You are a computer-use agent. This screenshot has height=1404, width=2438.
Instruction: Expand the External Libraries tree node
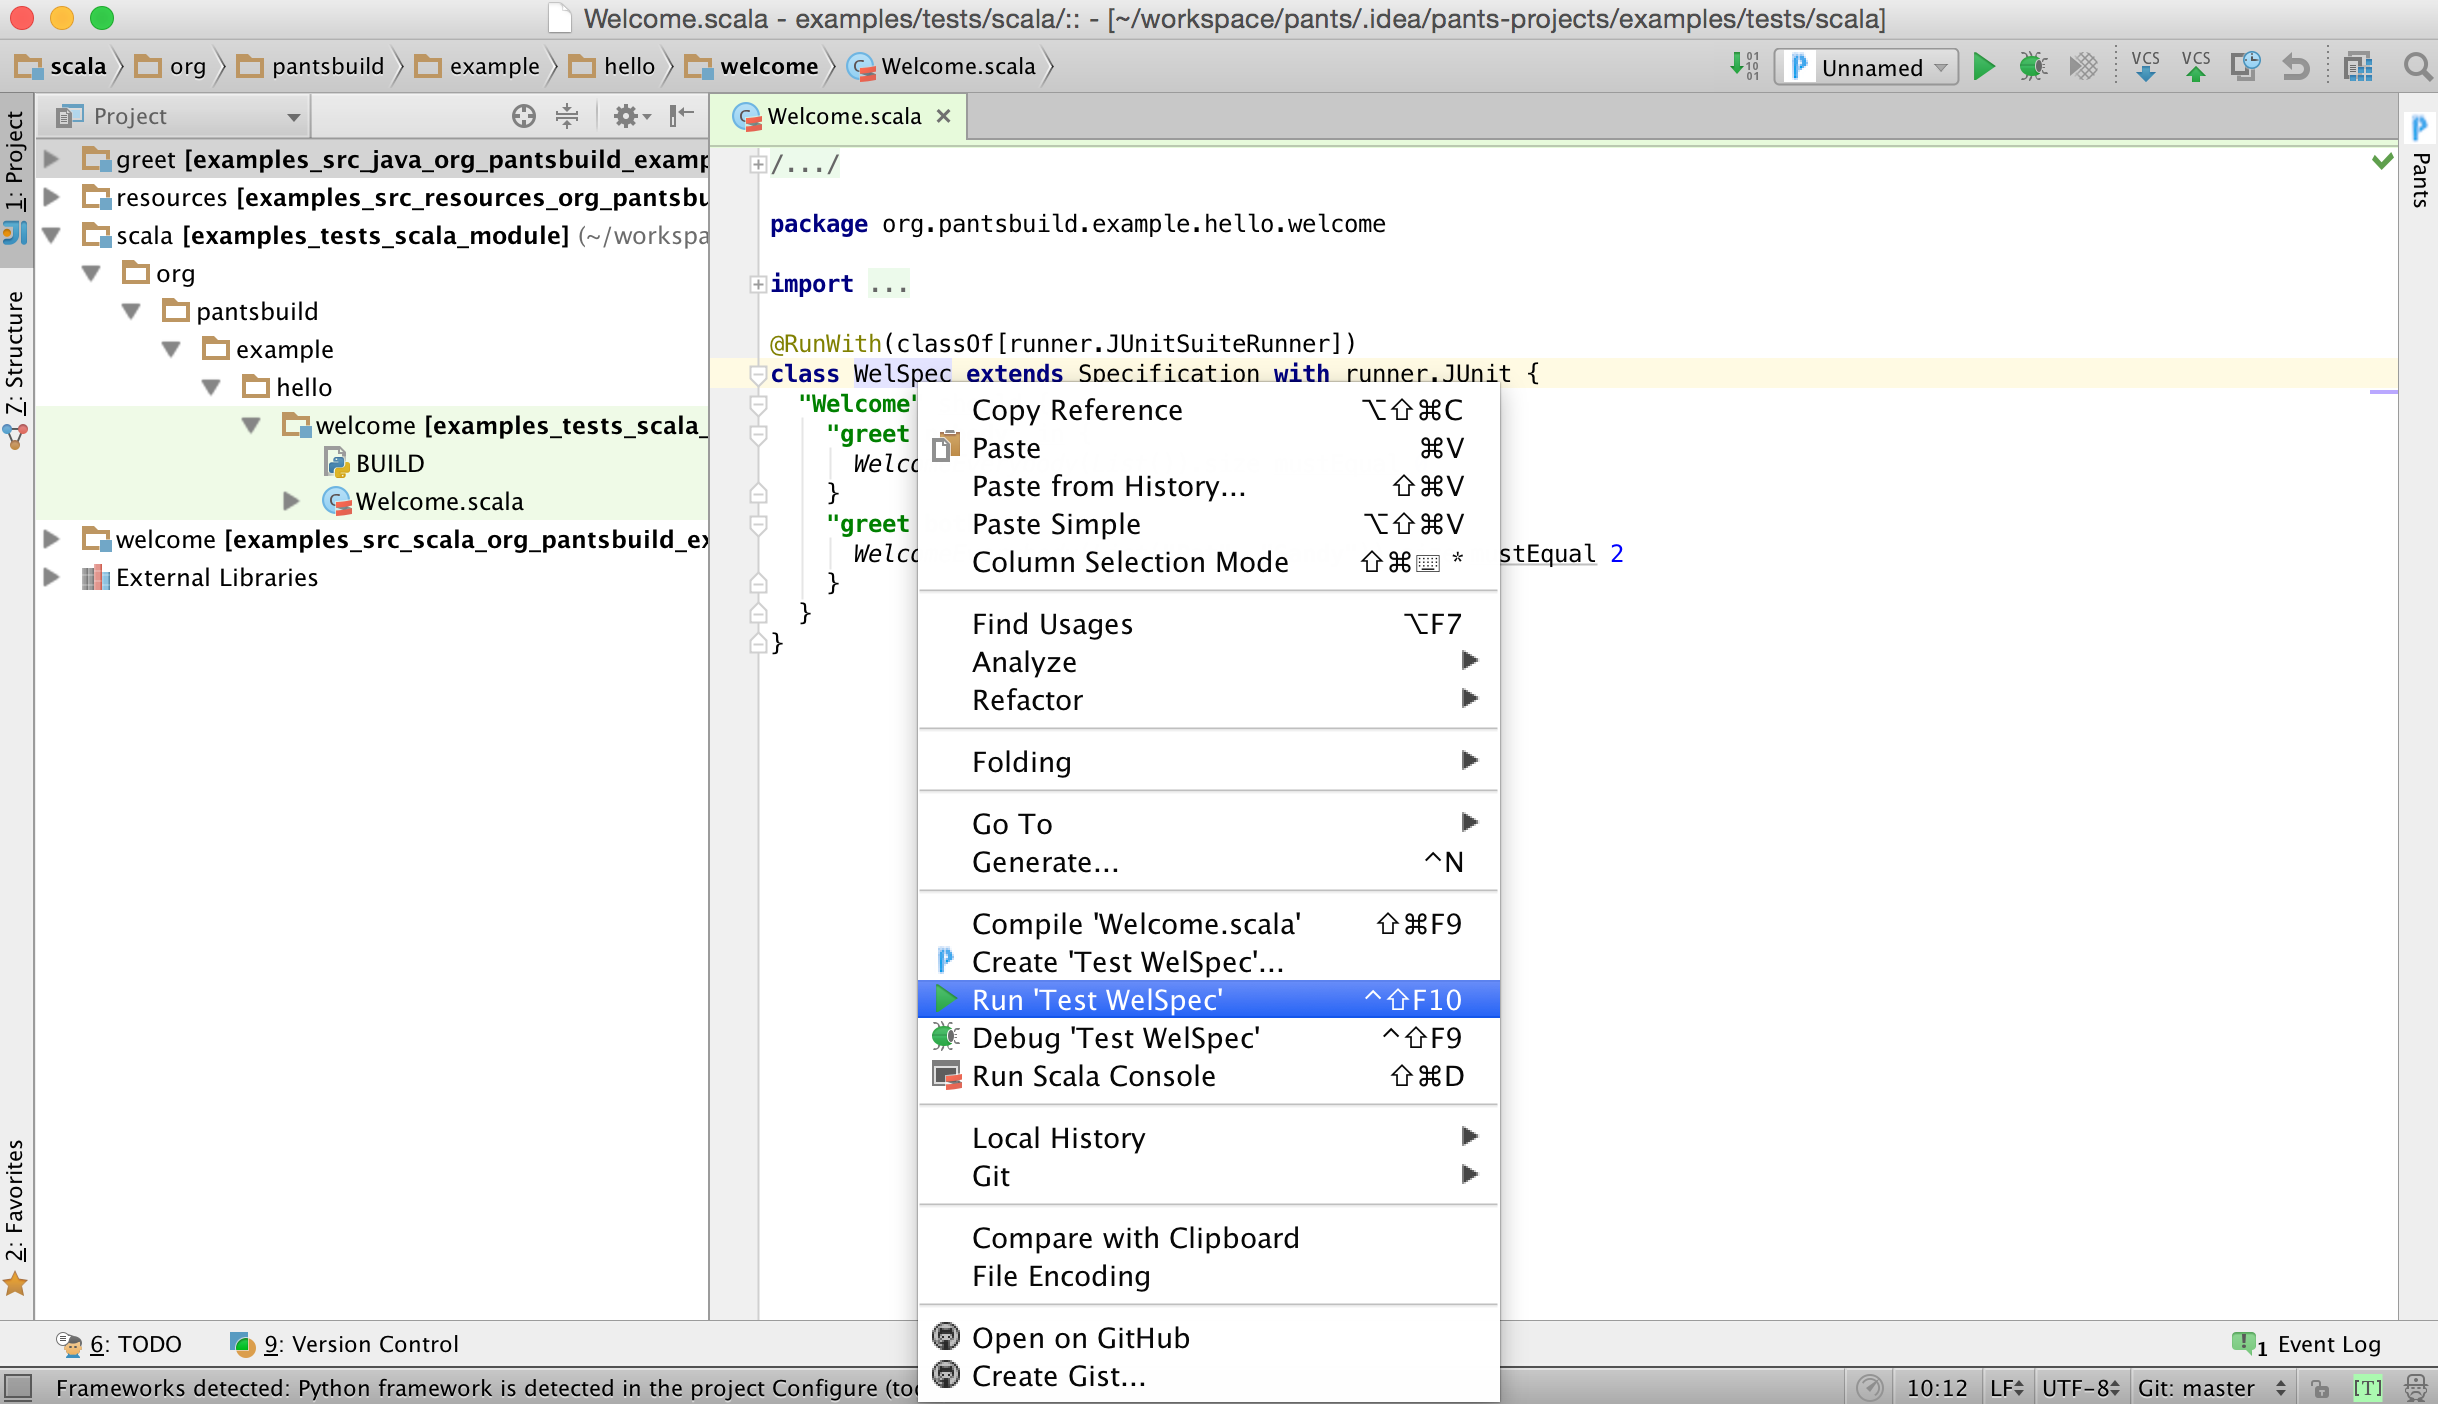(x=52, y=577)
